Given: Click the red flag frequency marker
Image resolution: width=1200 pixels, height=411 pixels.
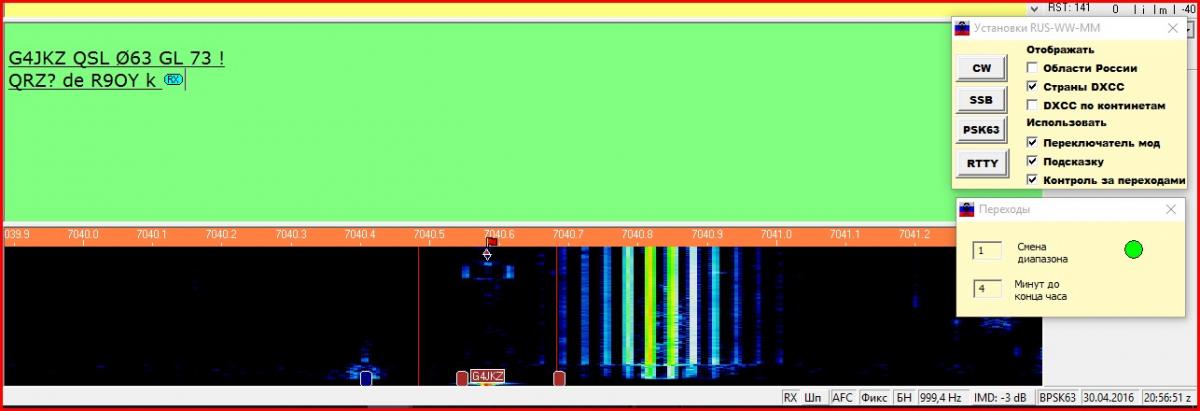Looking at the screenshot, I should (x=492, y=242).
